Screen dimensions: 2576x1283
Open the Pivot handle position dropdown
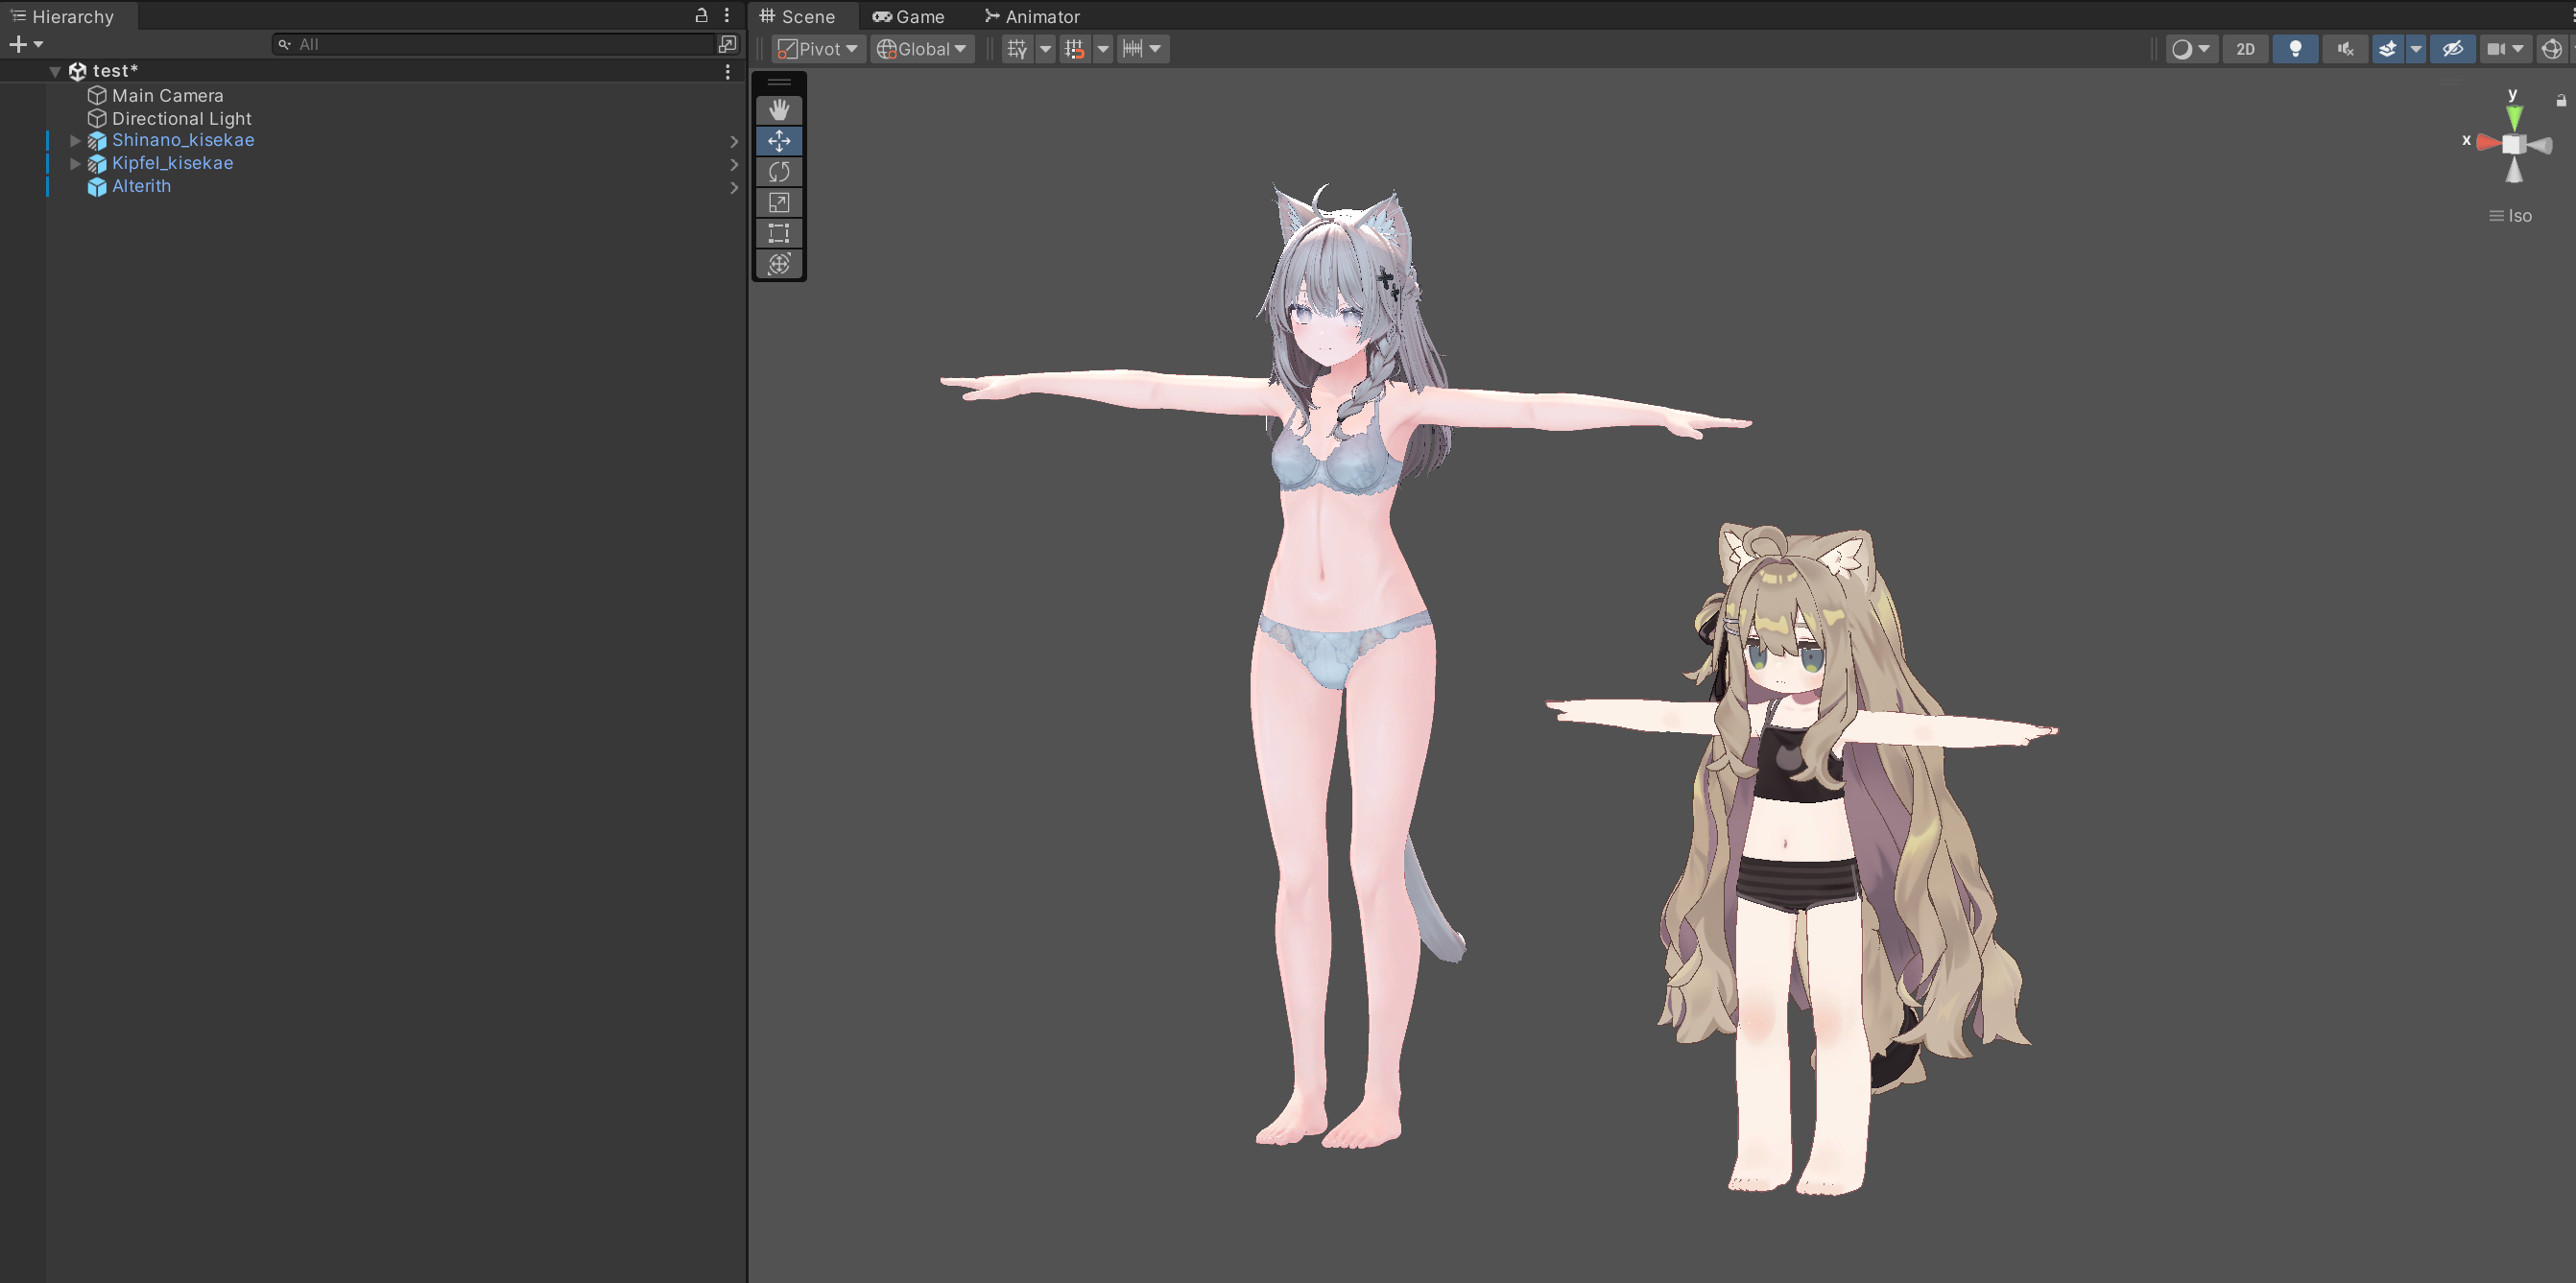tap(817, 49)
